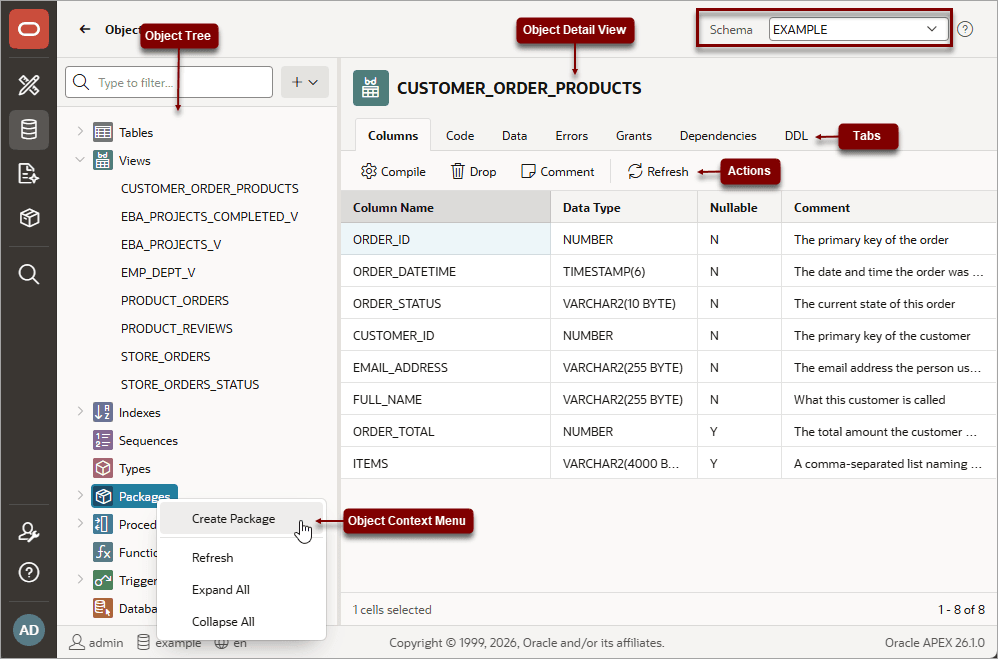Choose Create Package from context menu

click(x=241, y=519)
